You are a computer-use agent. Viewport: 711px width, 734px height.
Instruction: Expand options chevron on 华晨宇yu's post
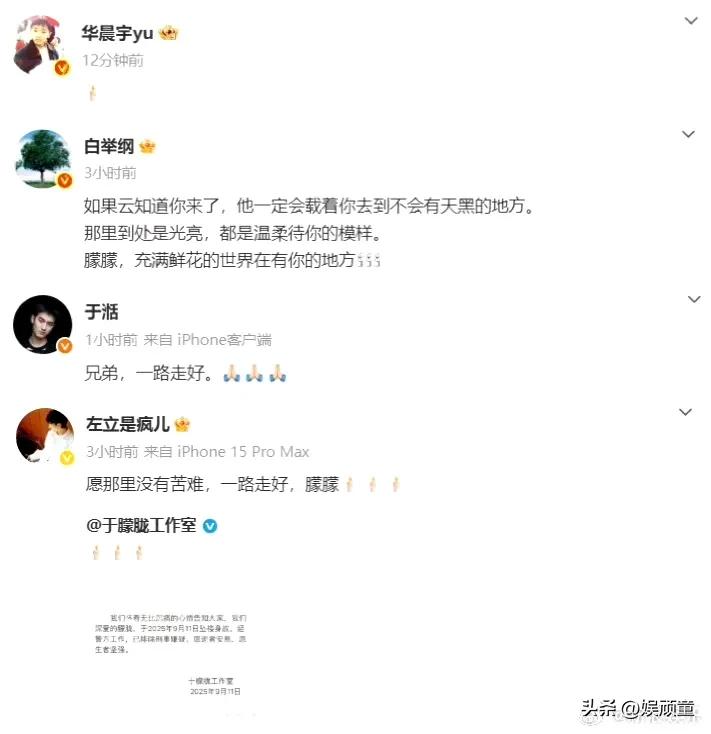tap(691, 21)
